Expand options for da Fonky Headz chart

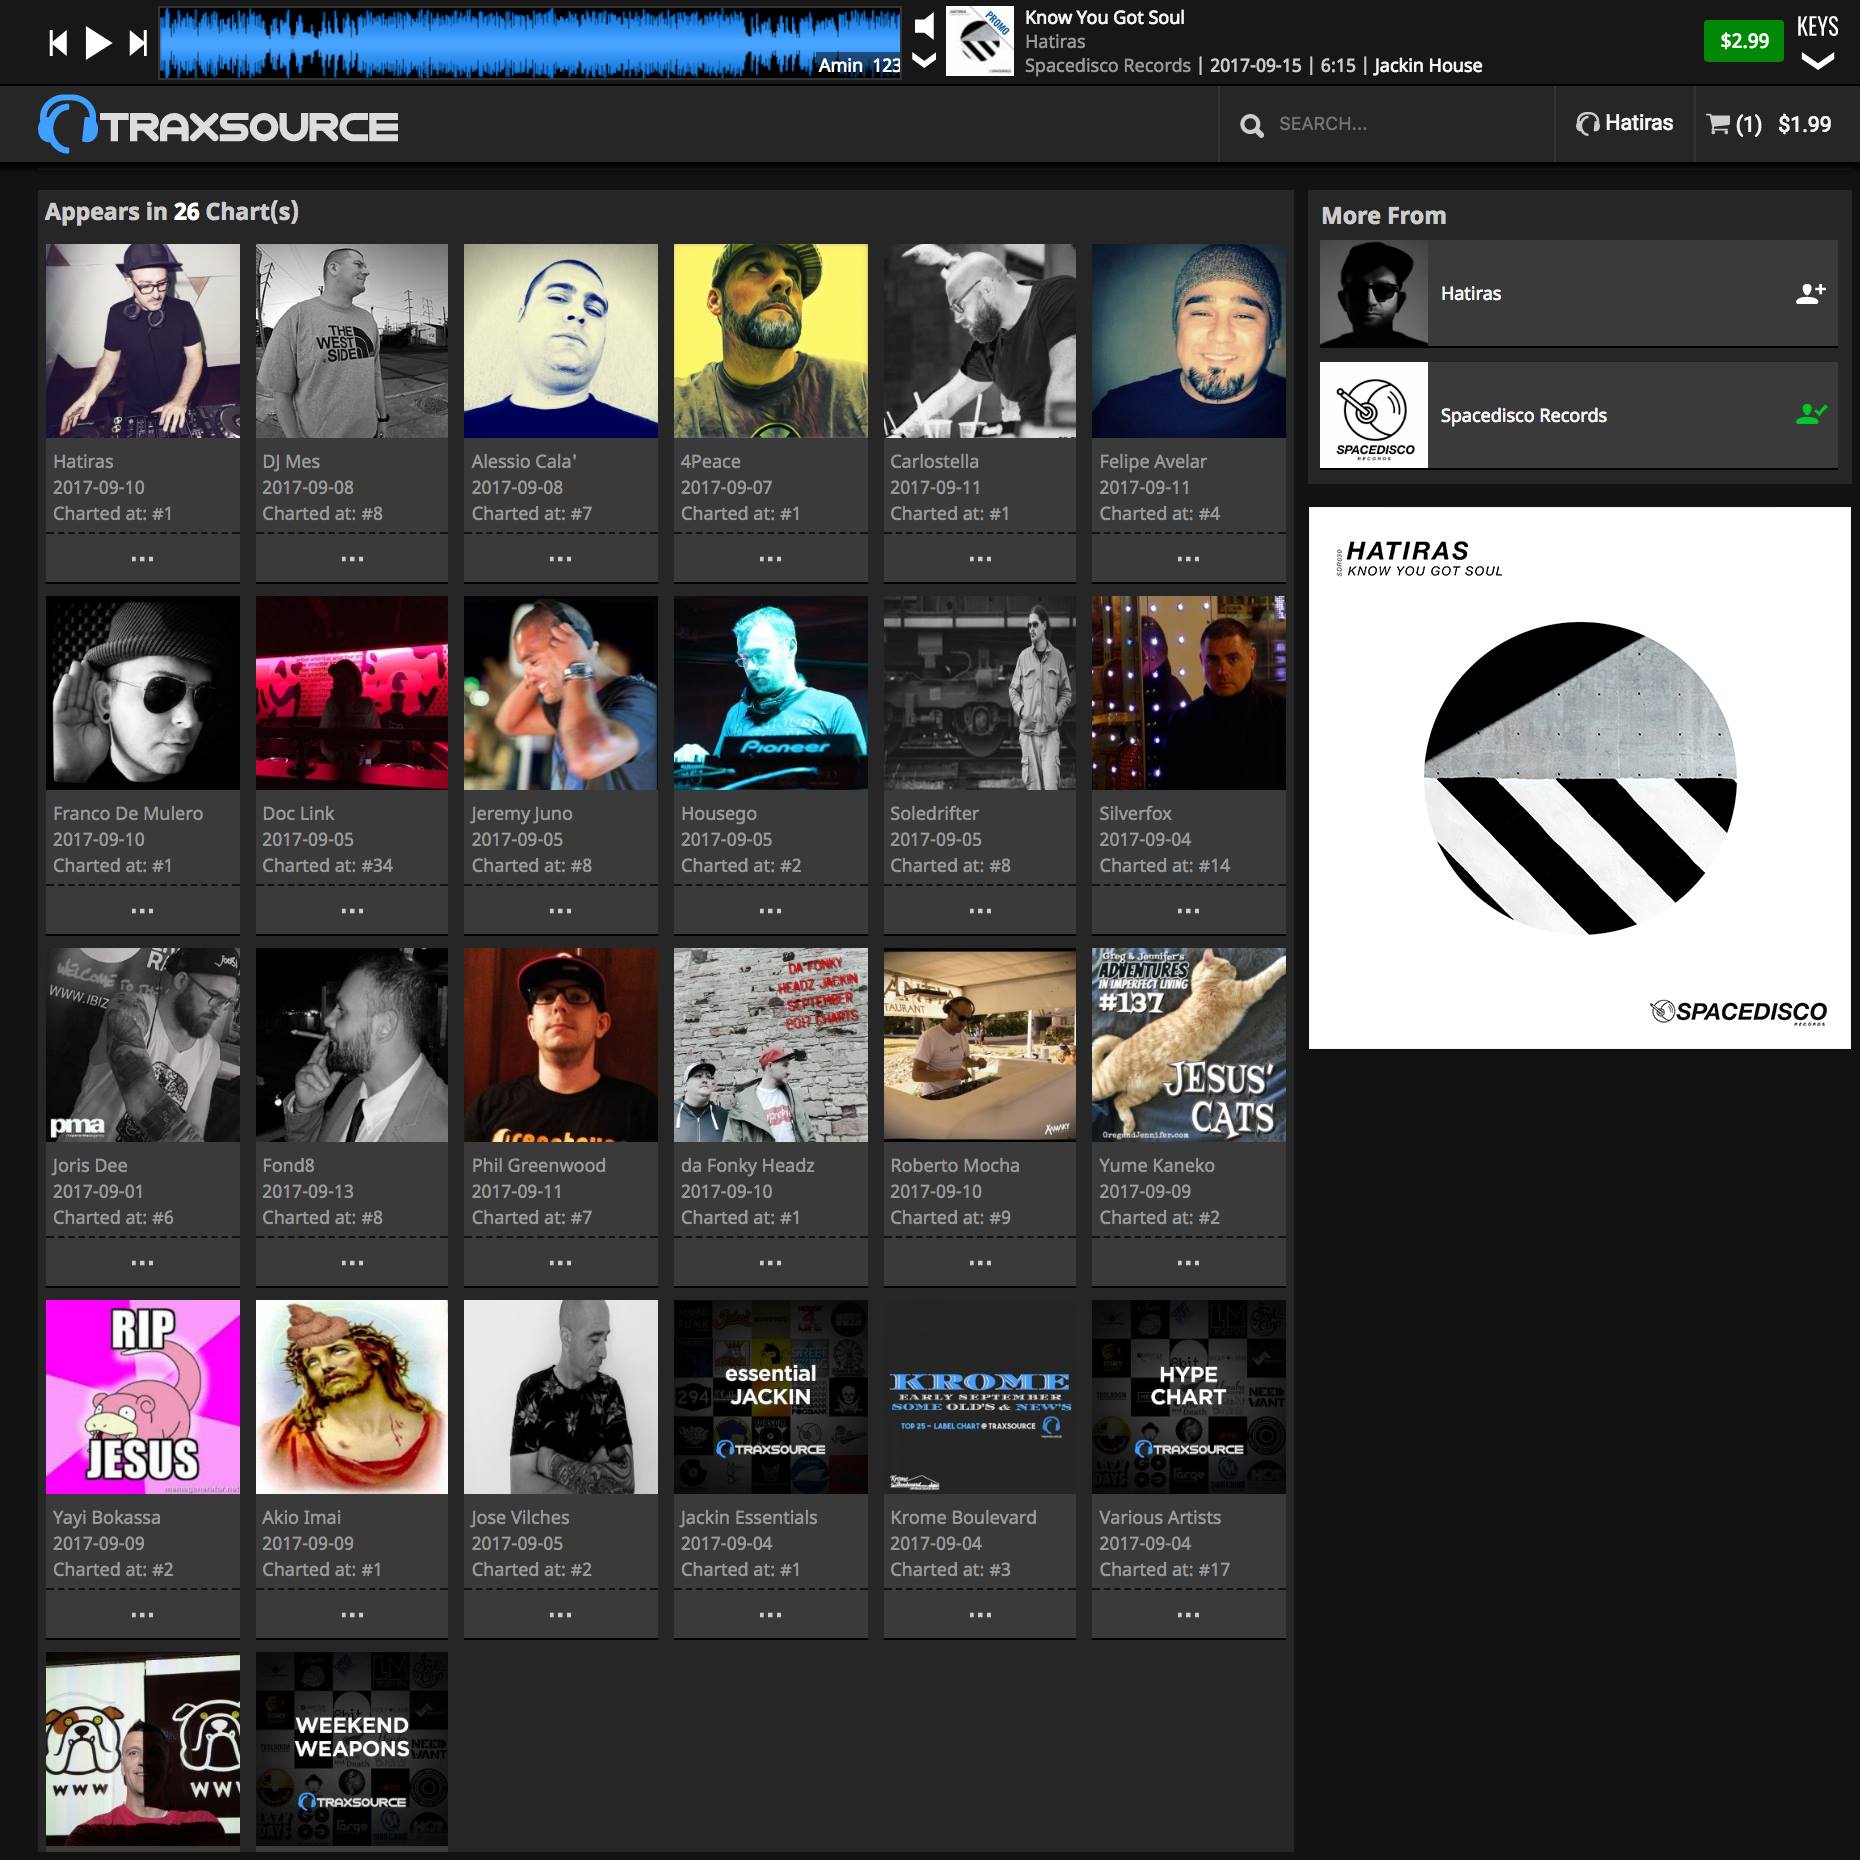tap(771, 1262)
